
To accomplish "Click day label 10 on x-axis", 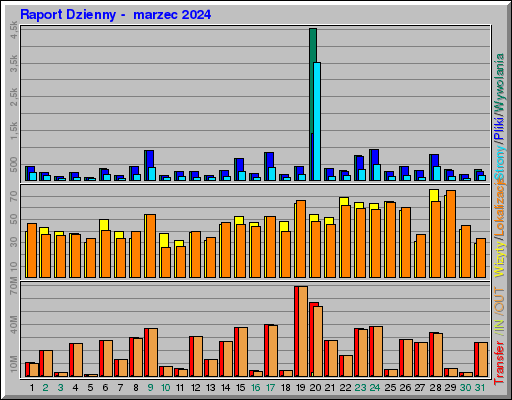I will (x=165, y=388).
